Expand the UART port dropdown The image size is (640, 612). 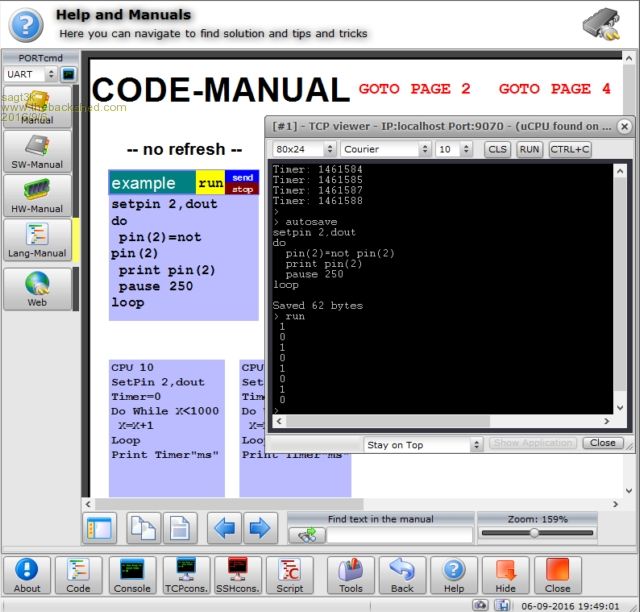tap(30, 74)
